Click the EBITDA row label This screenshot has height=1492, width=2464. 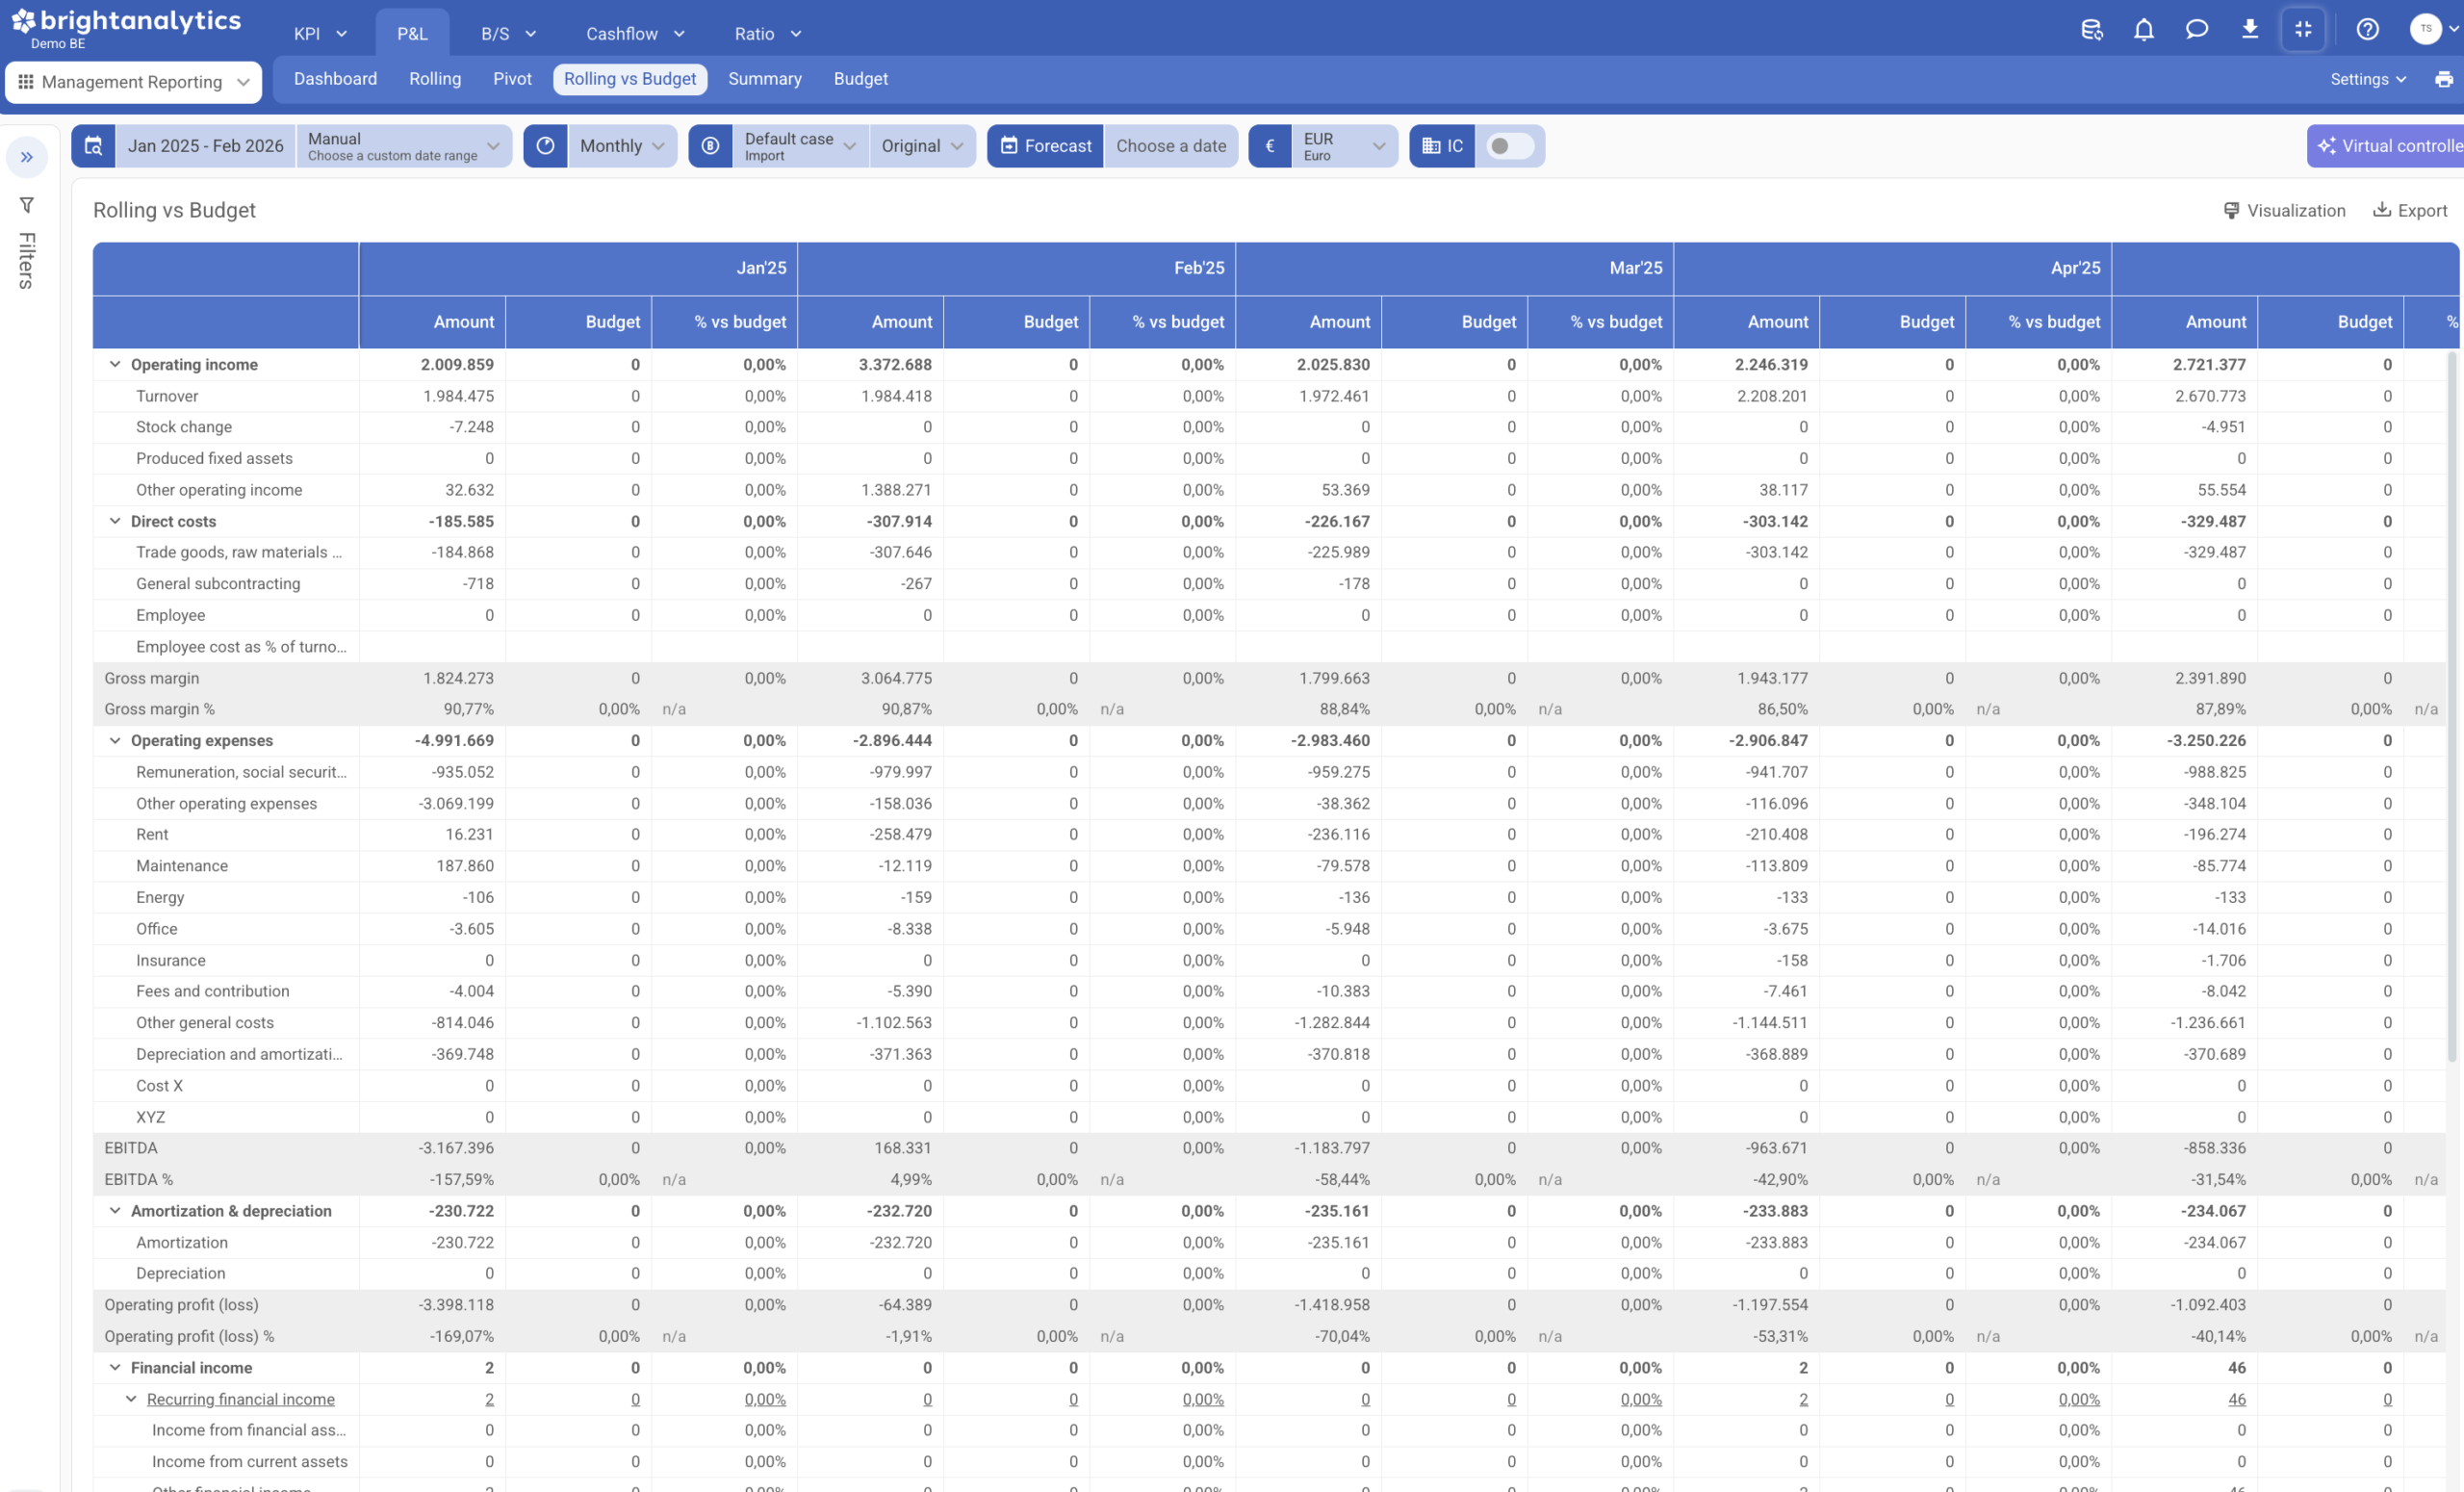coord(131,1148)
